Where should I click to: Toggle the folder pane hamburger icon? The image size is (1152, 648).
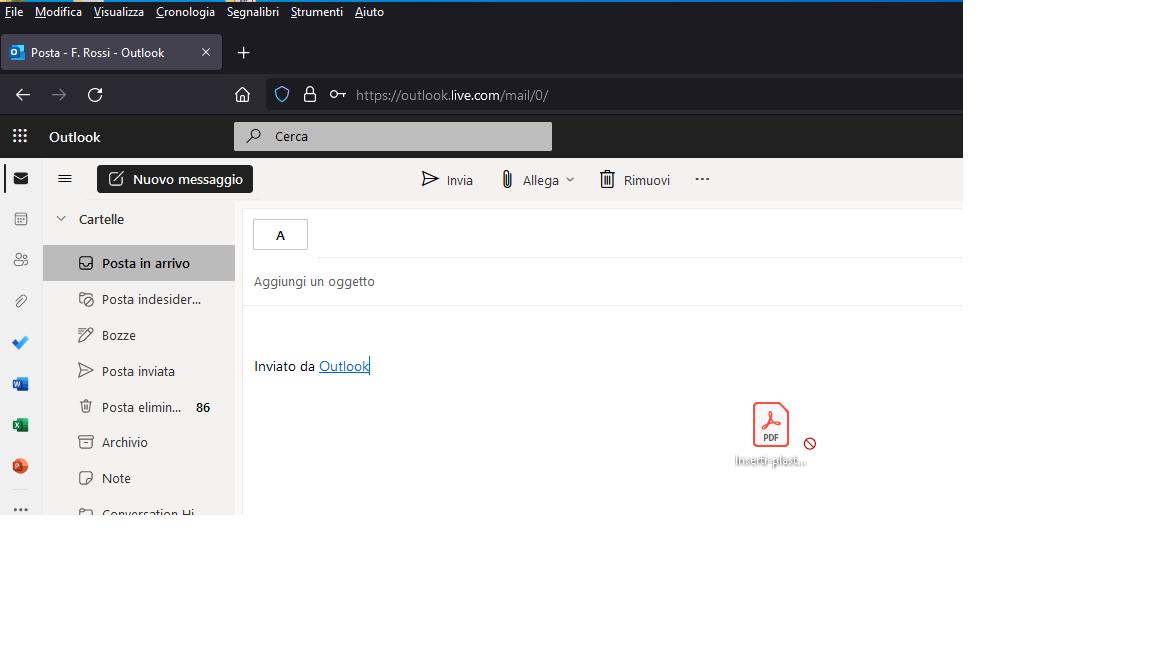click(65, 178)
